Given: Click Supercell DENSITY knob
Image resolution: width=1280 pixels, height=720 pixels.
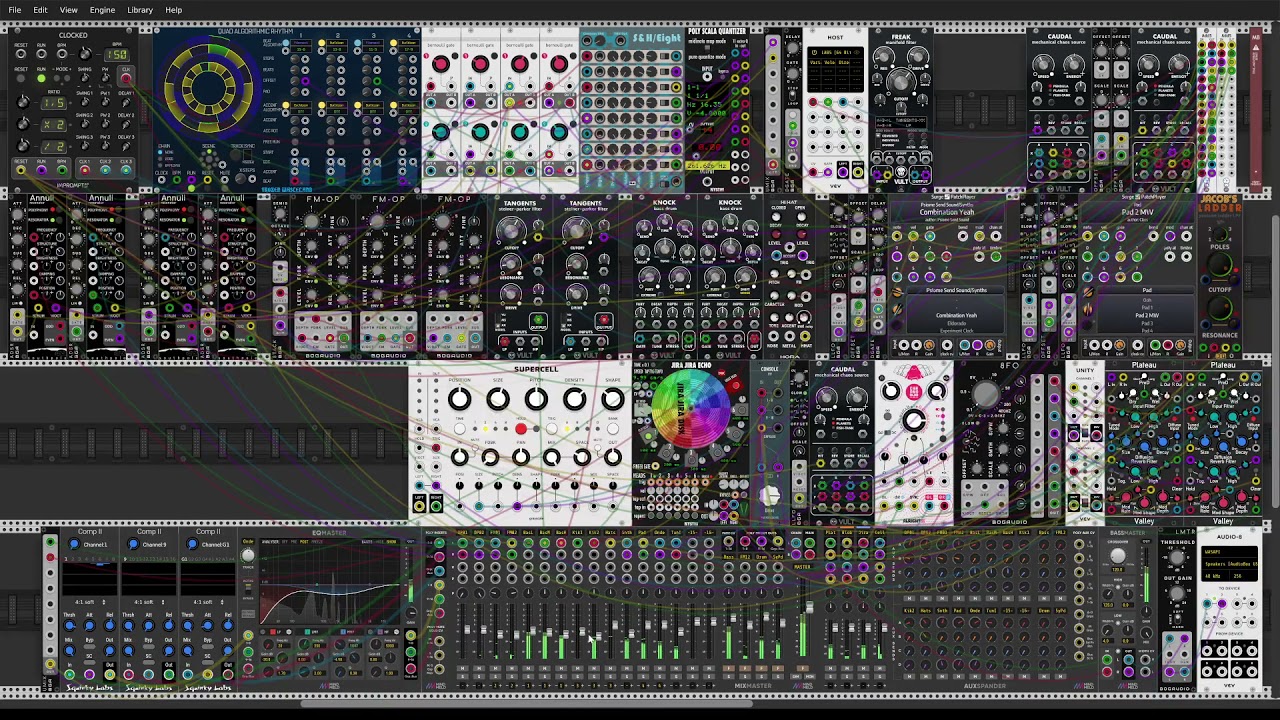Looking at the screenshot, I should [574, 400].
